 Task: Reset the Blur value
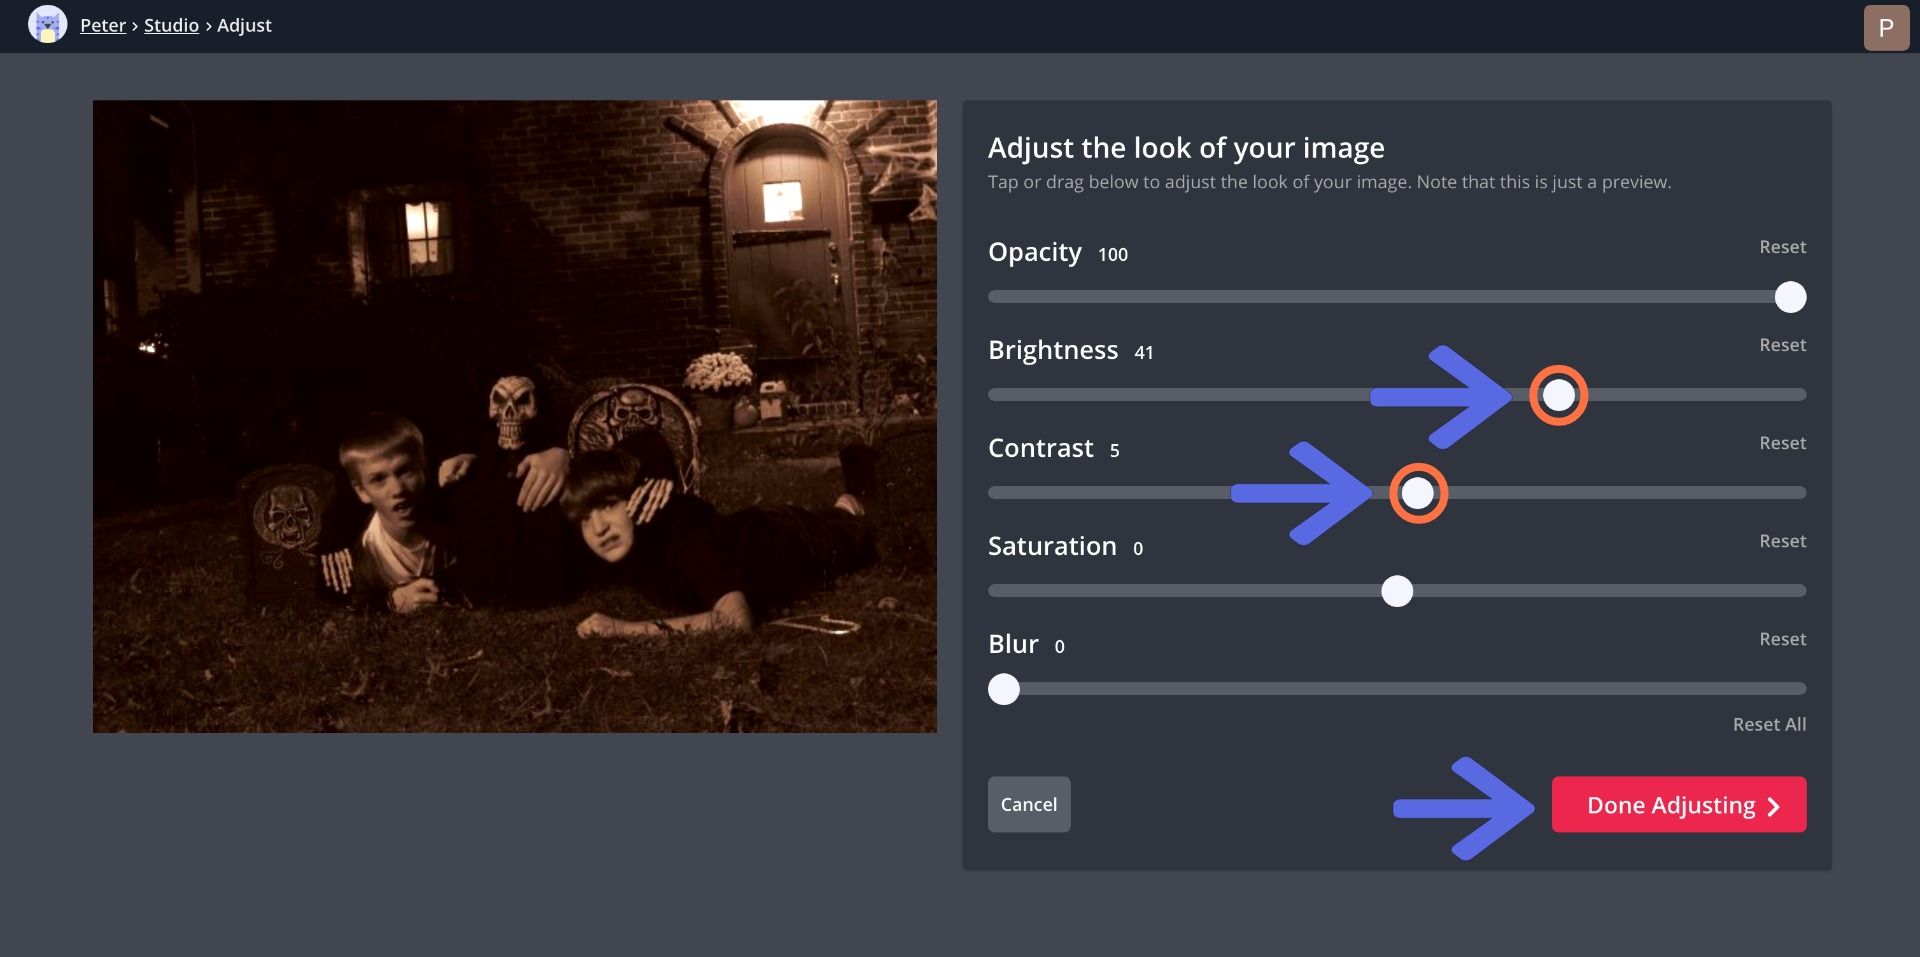[1782, 639]
